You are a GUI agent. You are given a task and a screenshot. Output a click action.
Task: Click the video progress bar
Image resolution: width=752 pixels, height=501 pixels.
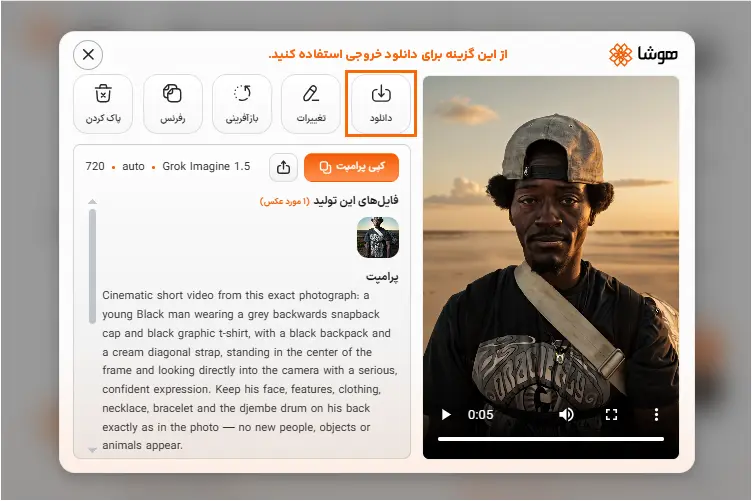[x=551, y=439]
